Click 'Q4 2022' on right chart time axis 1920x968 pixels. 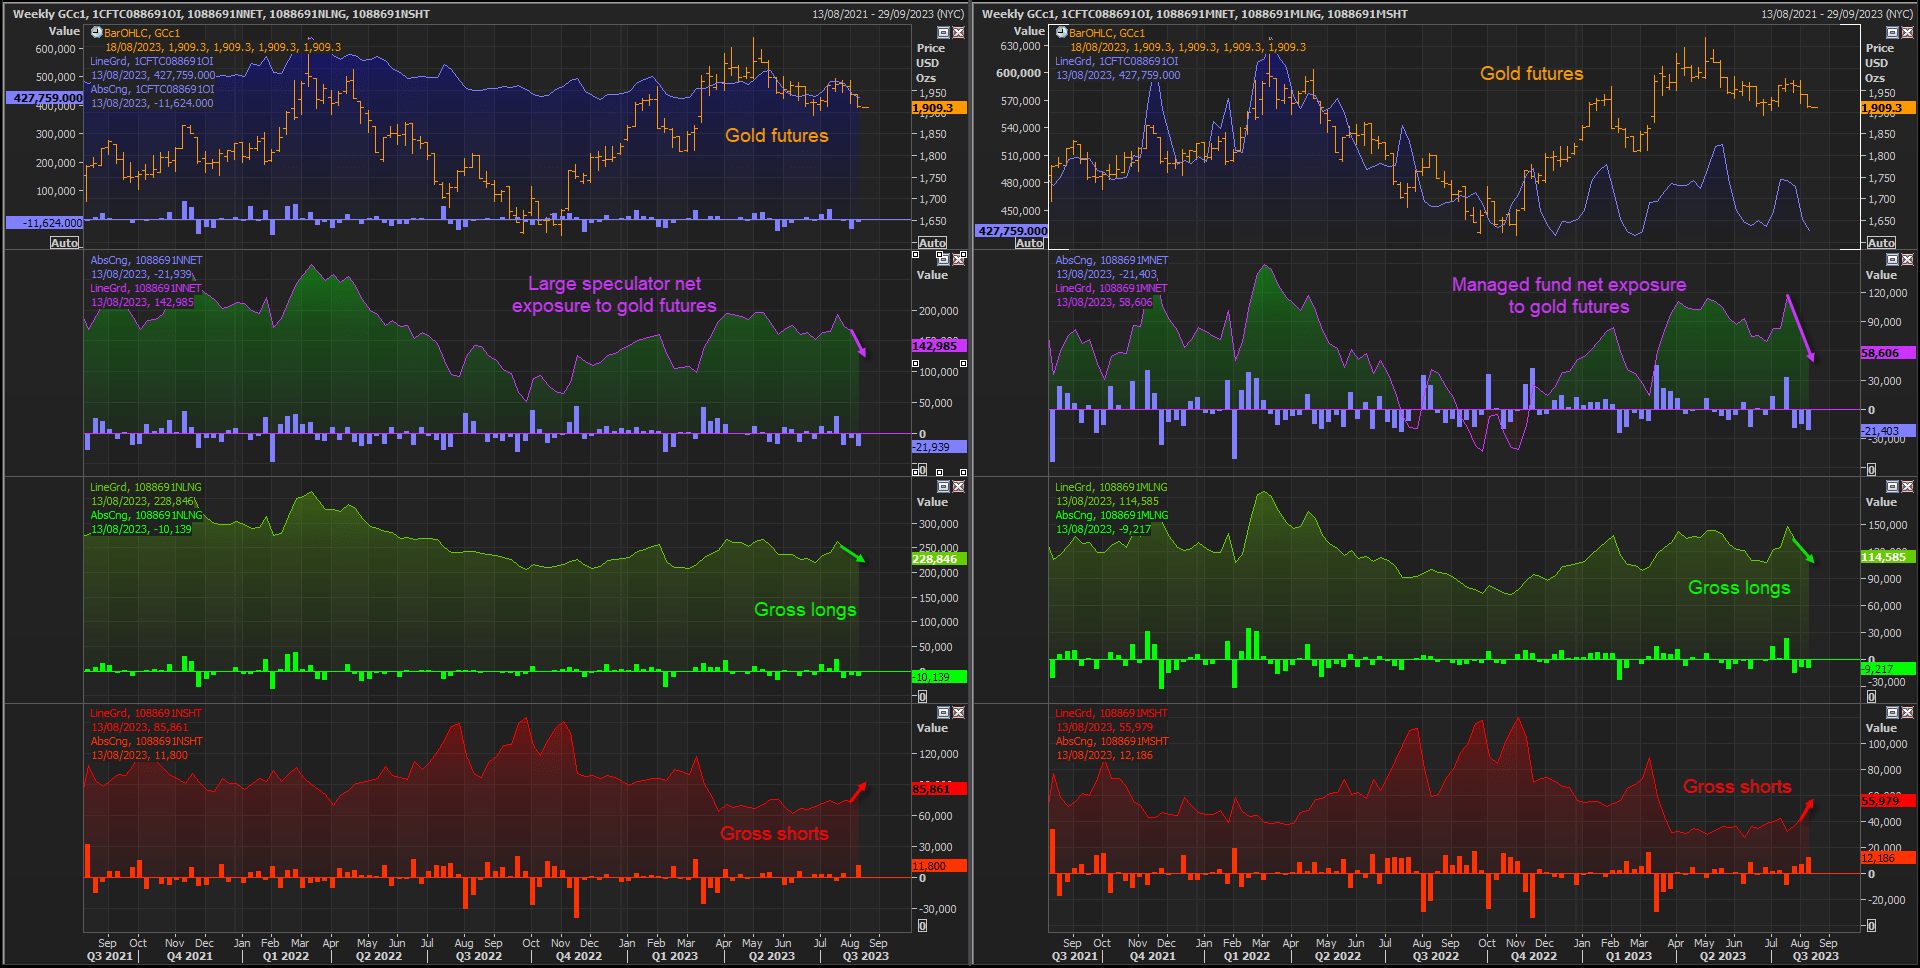point(1532,956)
